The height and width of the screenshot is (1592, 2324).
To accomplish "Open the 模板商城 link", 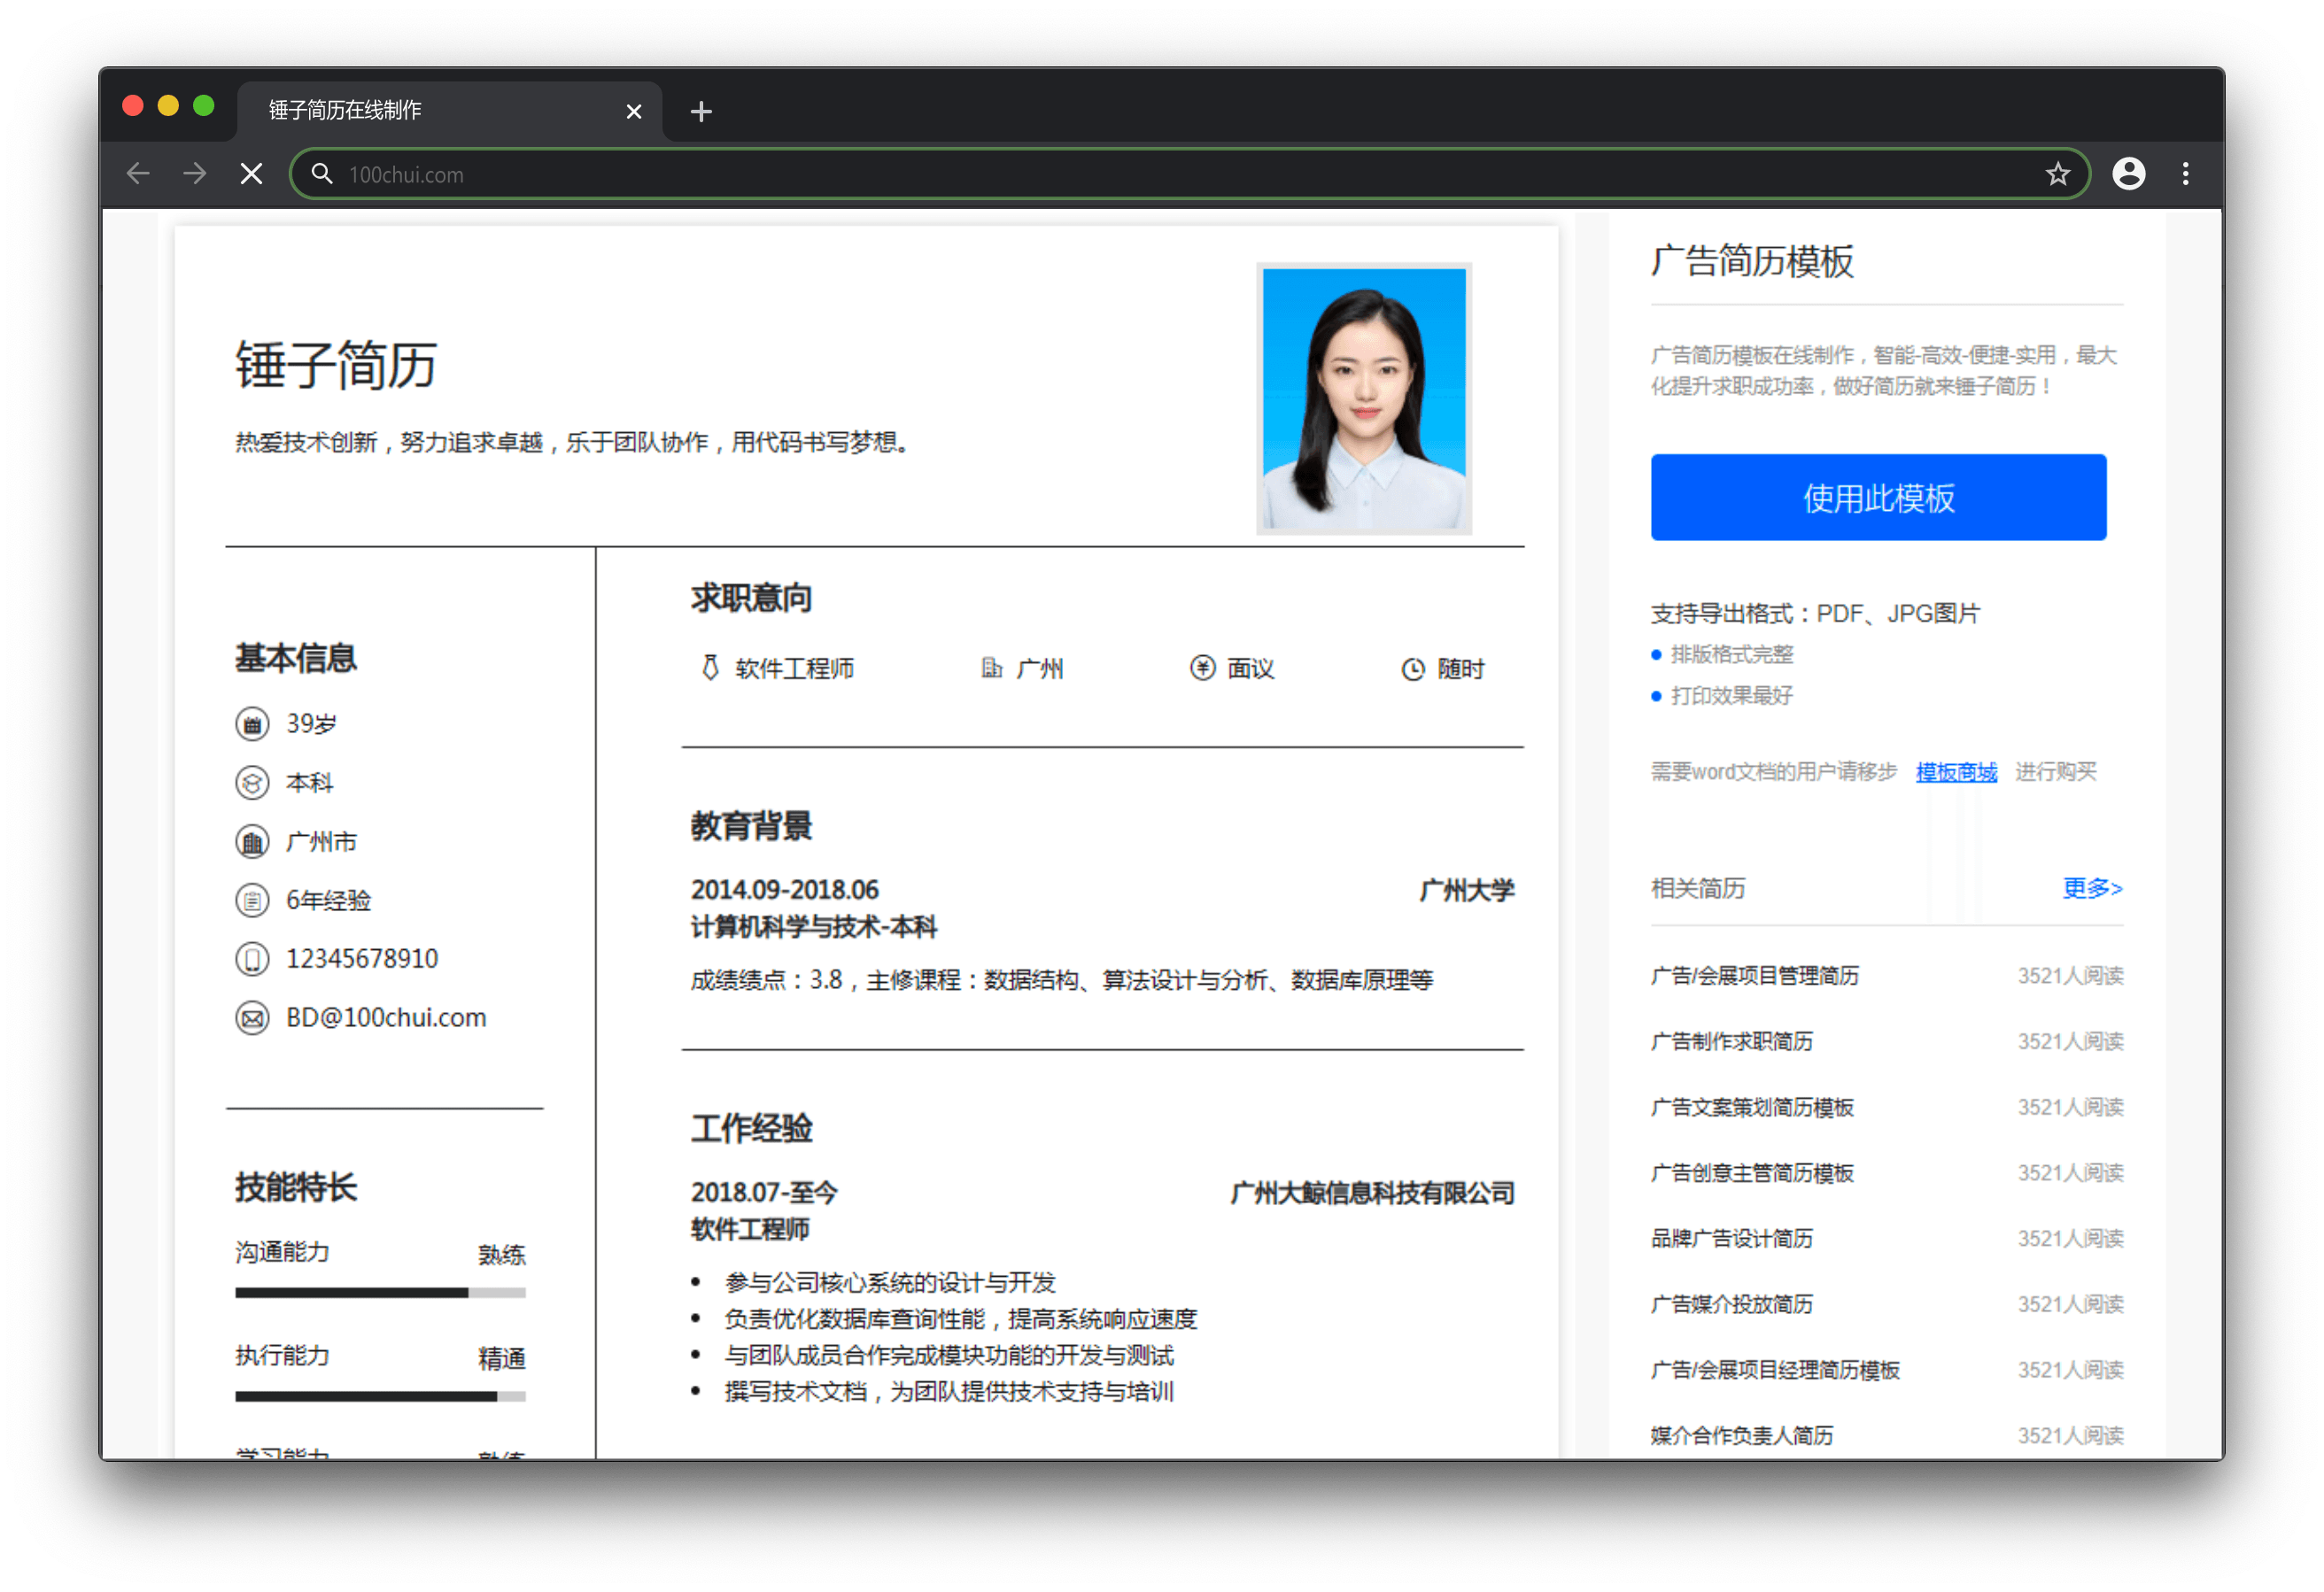I will pyautogui.click(x=1956, y=772).
